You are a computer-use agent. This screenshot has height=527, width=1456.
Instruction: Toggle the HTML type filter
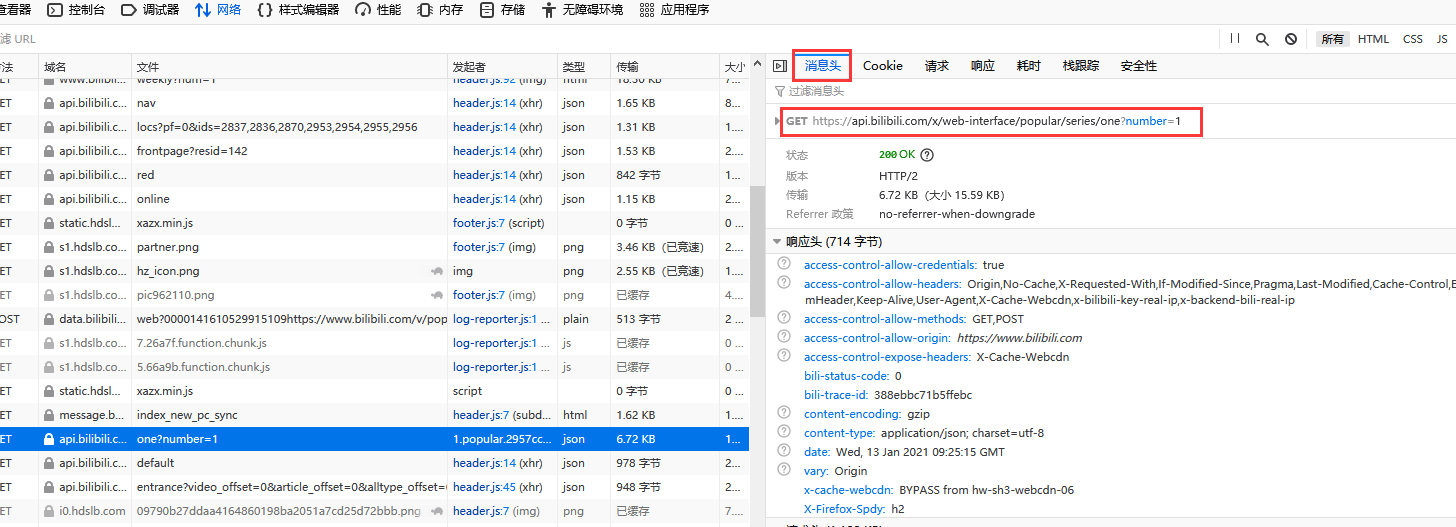click(1373, 39)
